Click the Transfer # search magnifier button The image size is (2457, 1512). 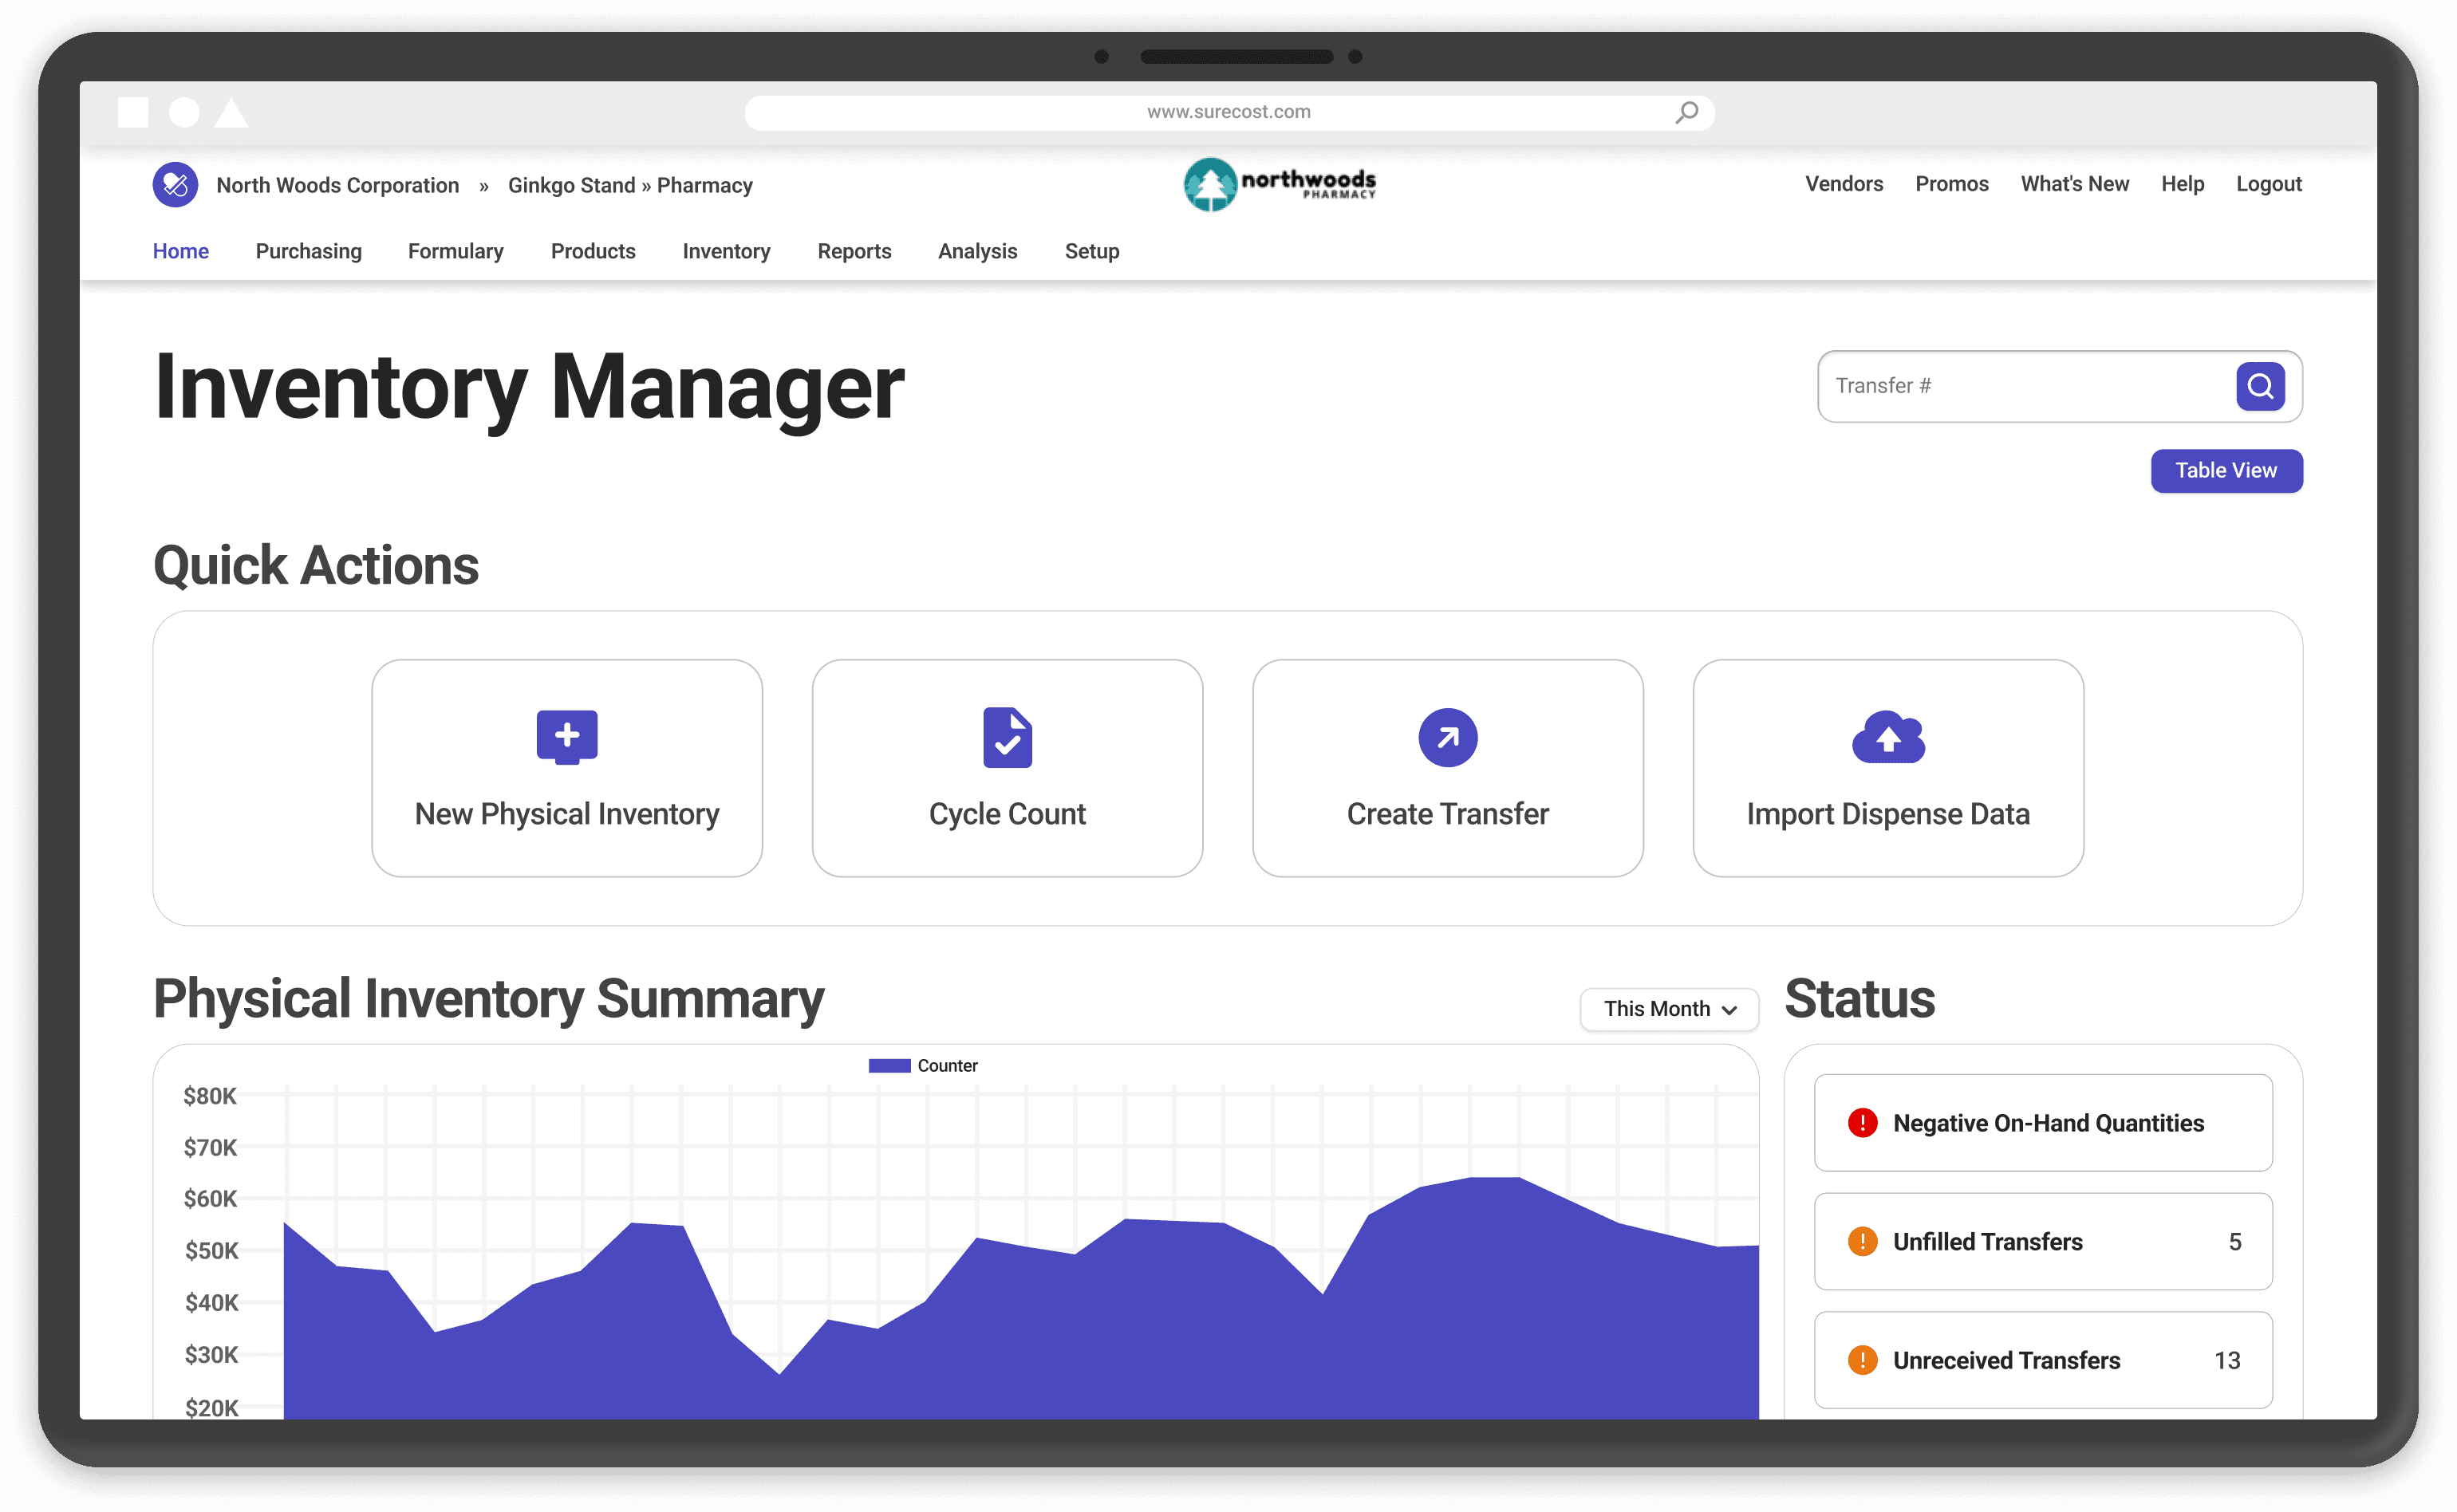[x=2259, y=386]
